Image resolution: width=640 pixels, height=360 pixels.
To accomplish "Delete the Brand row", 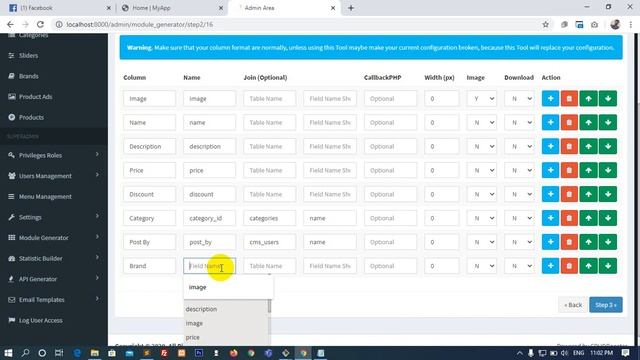I will tap(569, 266).
